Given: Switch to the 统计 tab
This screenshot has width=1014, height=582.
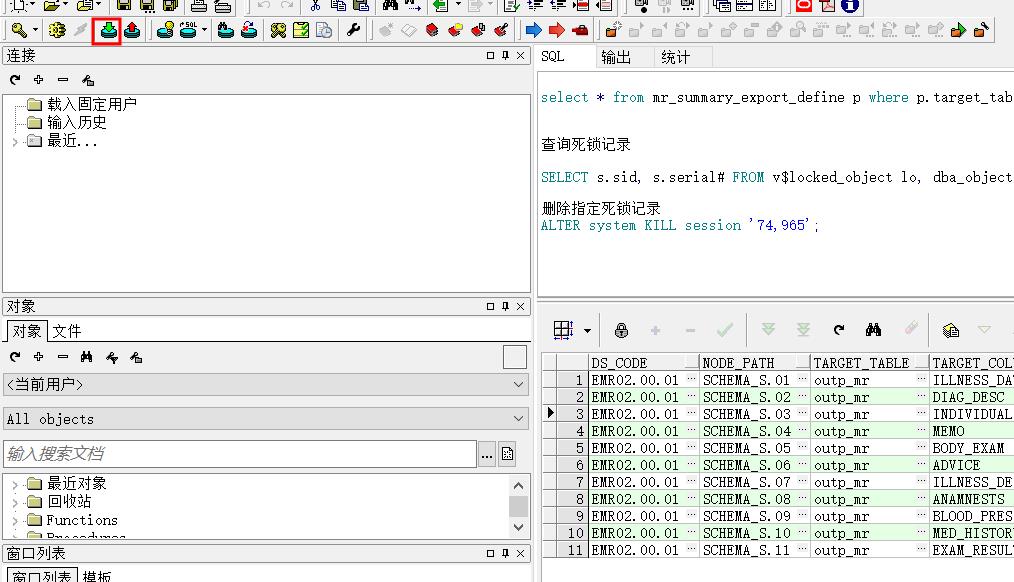Looking at the screenshot, I should pos(676,57).
